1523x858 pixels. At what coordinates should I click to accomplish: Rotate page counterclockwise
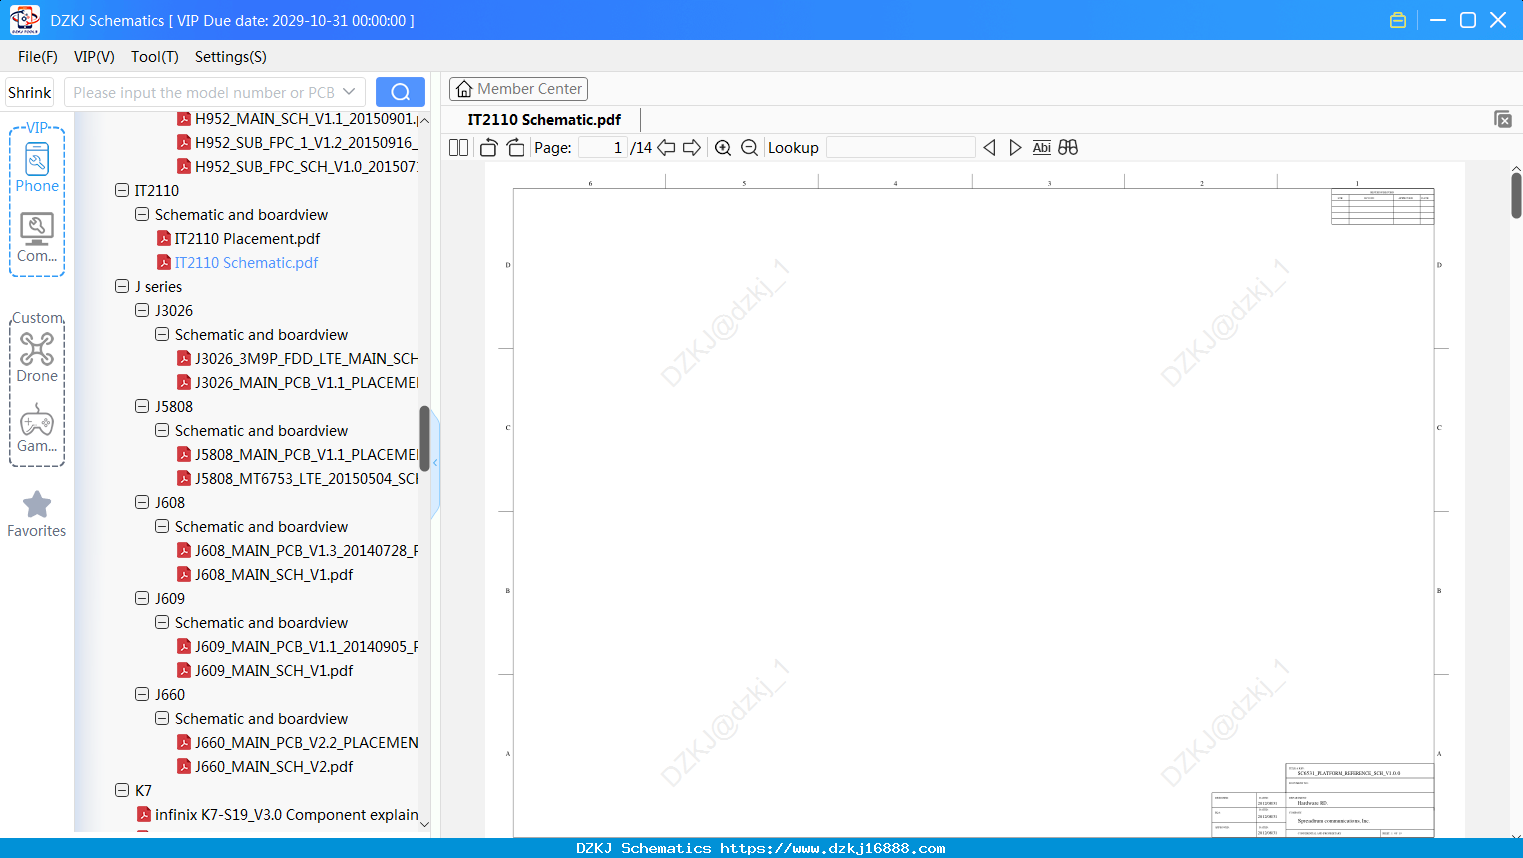click(x=489, y=148)
